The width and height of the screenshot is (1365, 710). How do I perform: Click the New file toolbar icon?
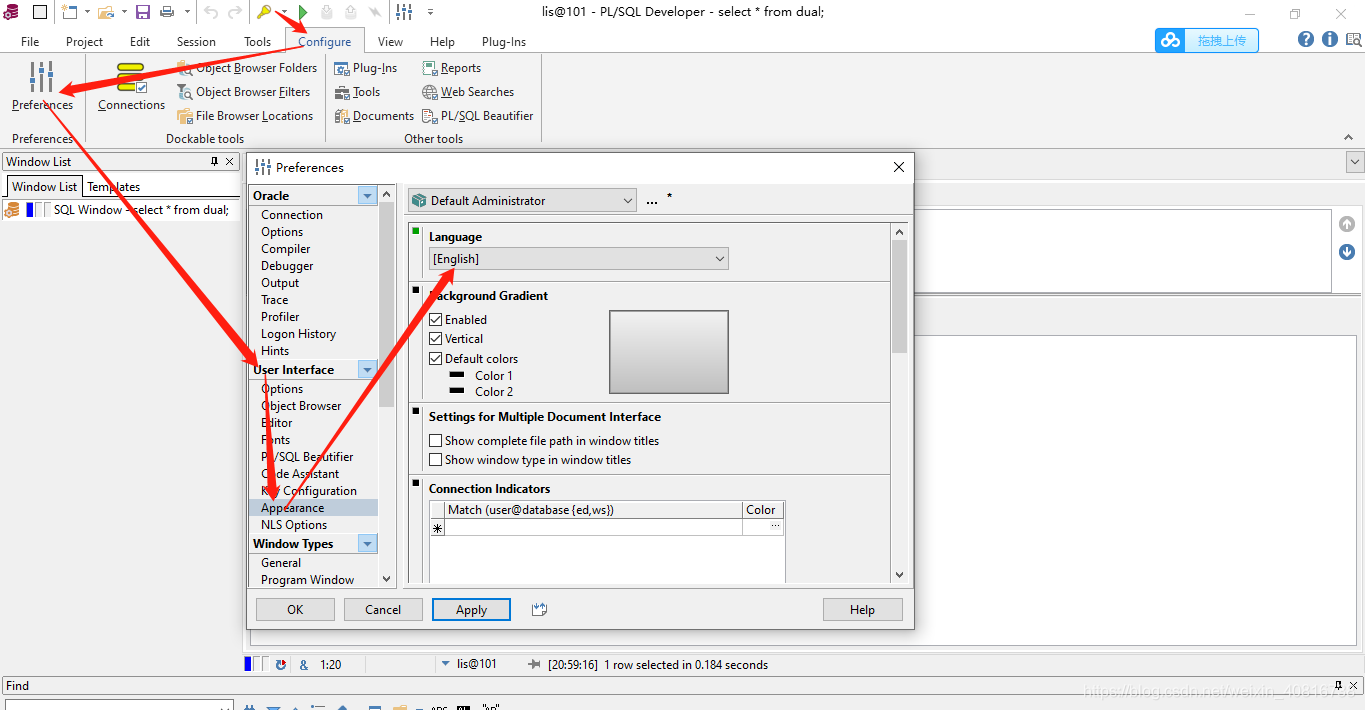pos(69,12)
